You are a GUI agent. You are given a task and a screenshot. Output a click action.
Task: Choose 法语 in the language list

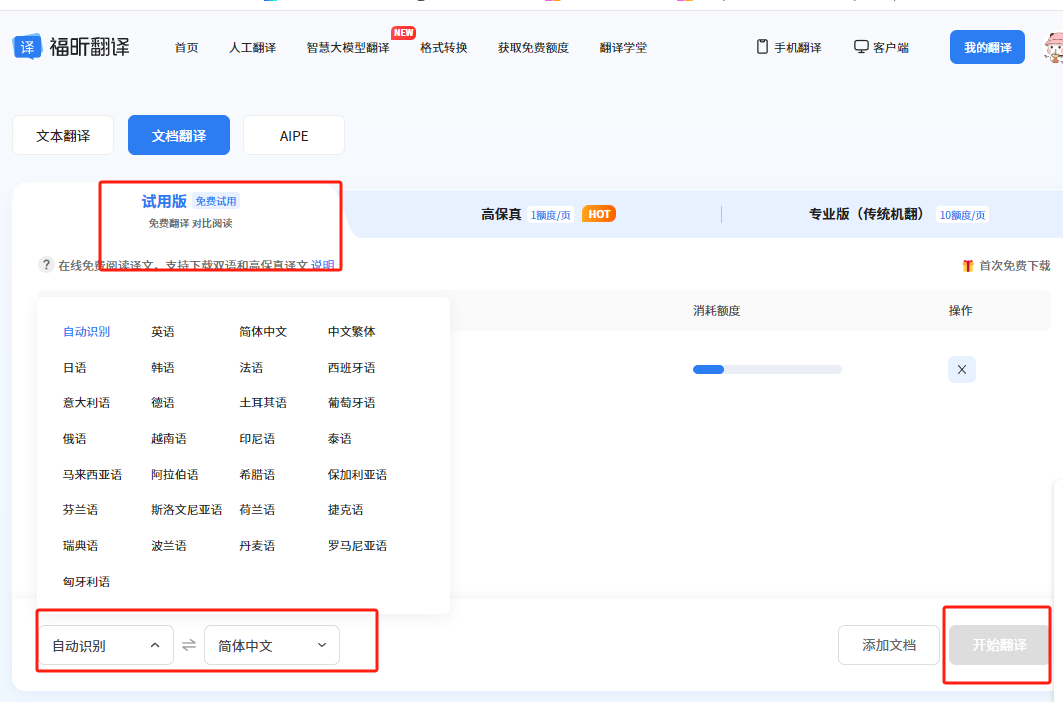(251, 368)
